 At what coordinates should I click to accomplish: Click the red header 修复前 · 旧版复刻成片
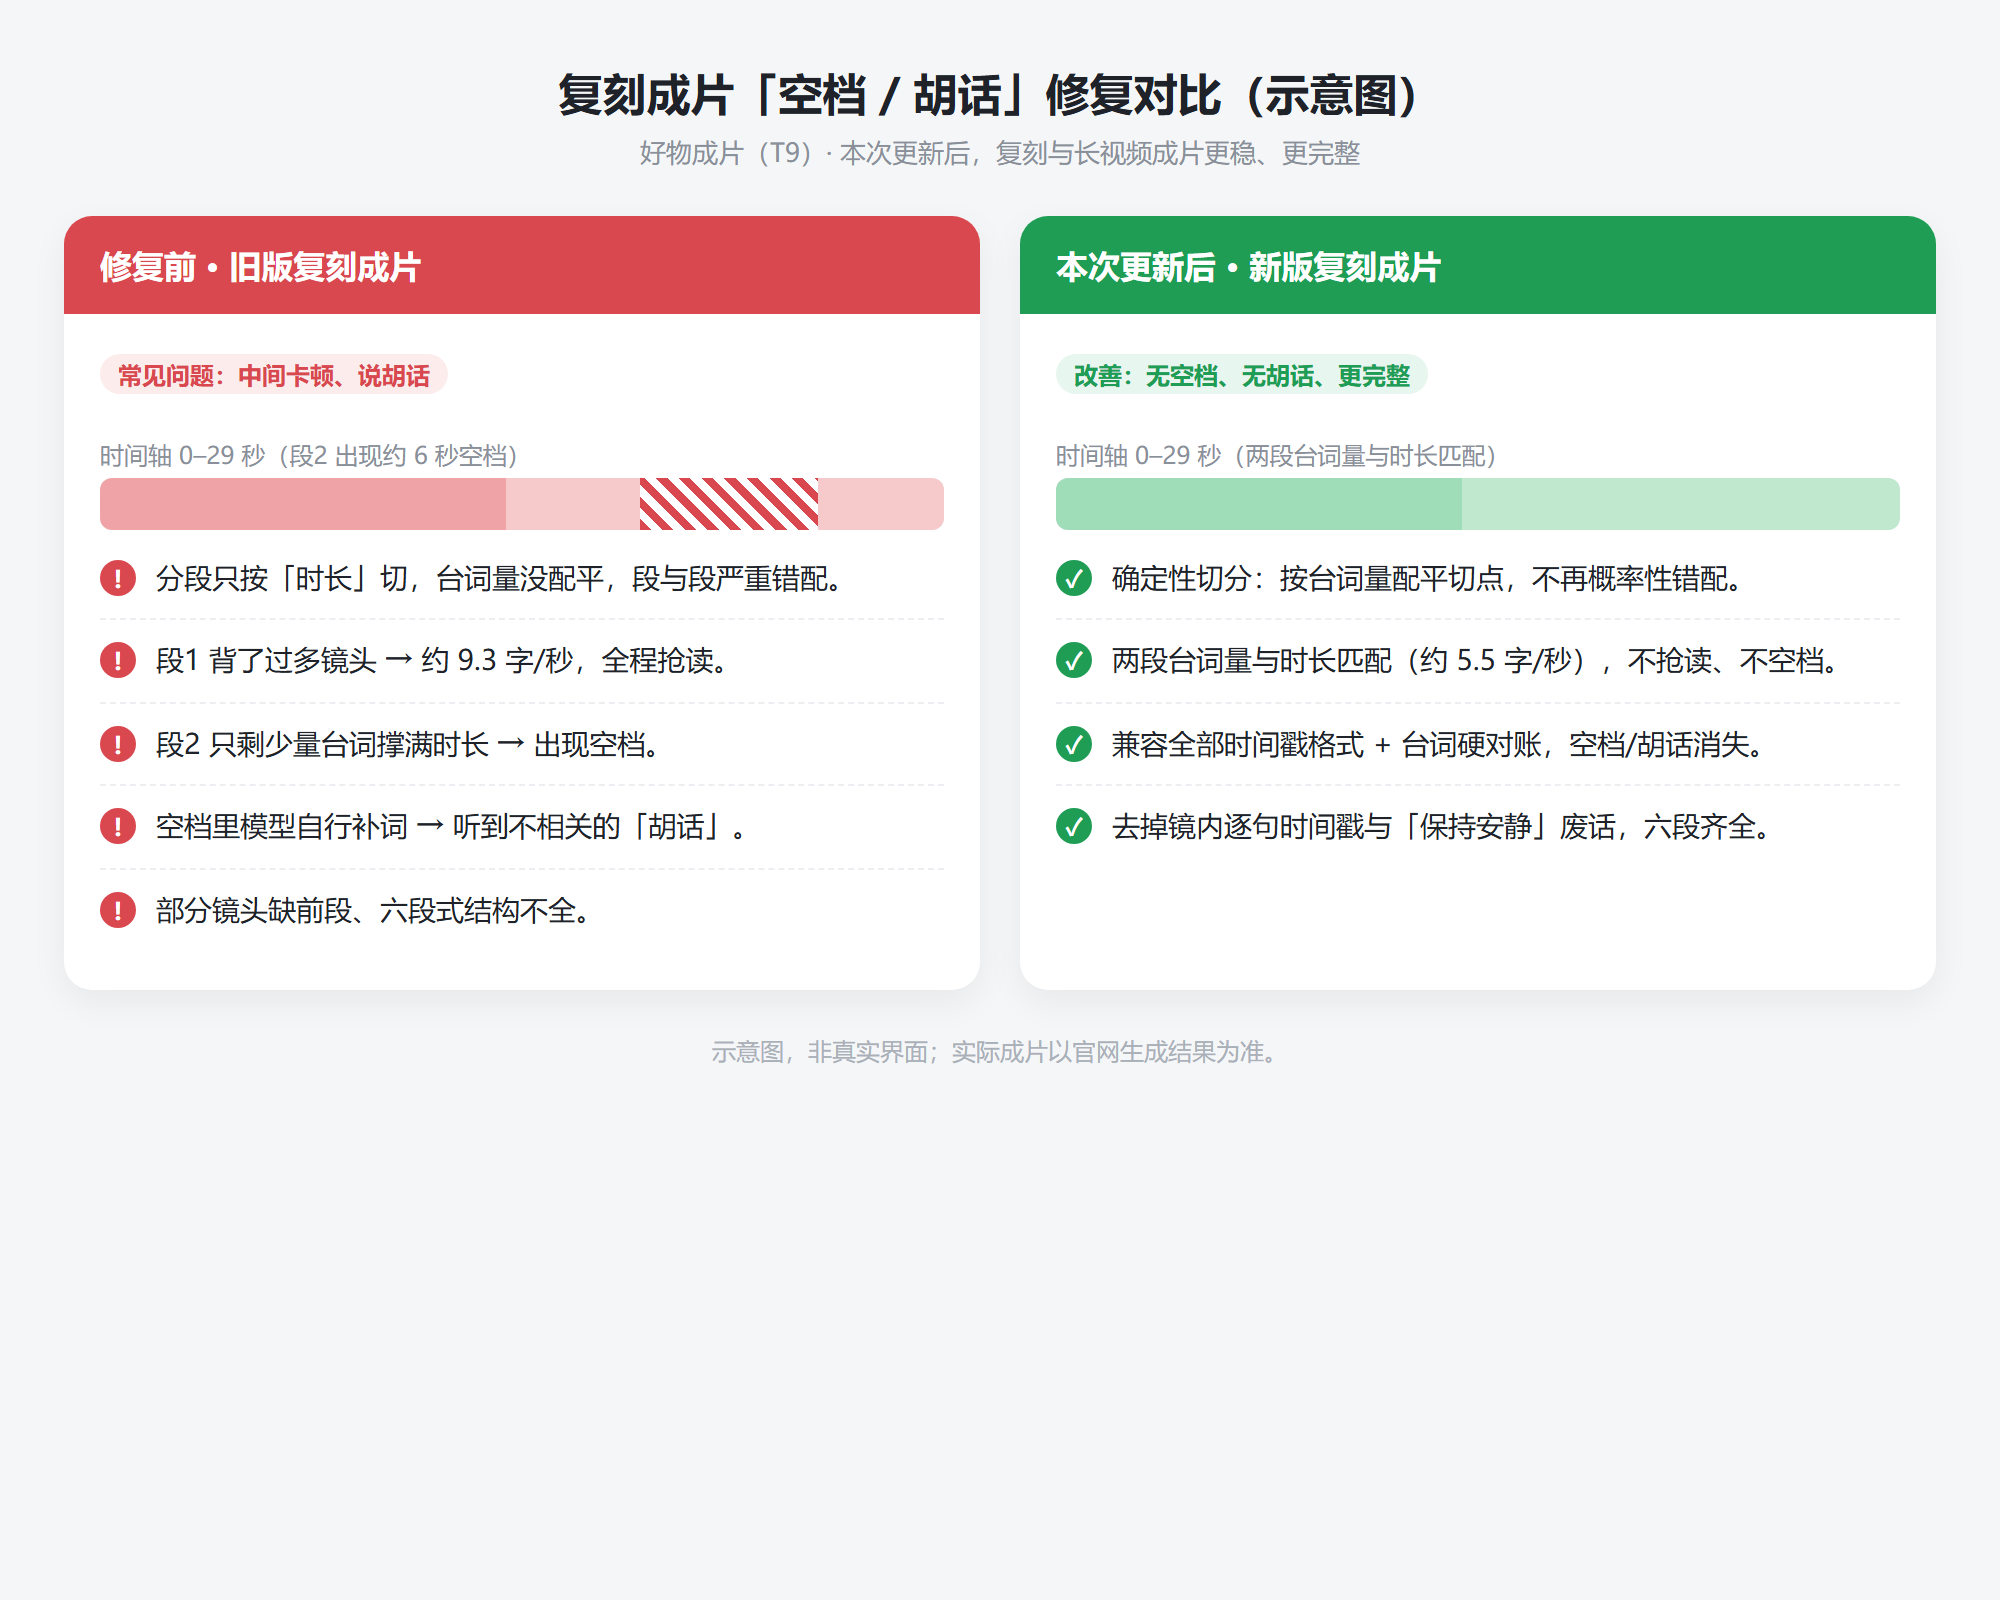click(x=522, y=266)
